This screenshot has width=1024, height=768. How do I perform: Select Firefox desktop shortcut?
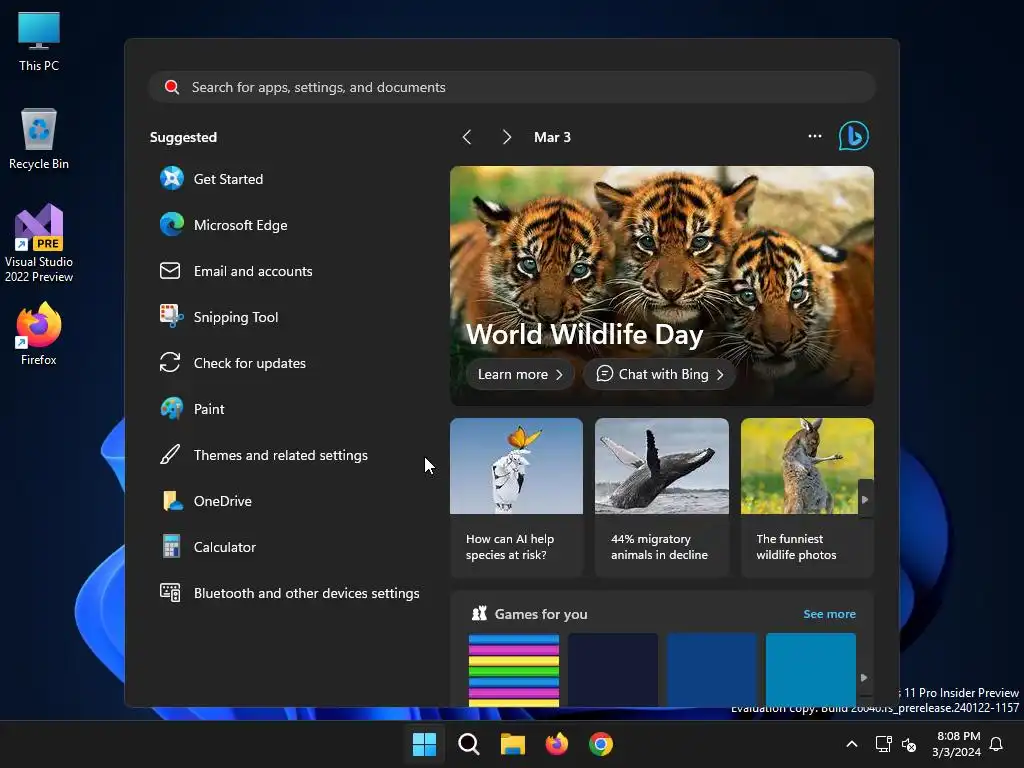pos(39,333)
